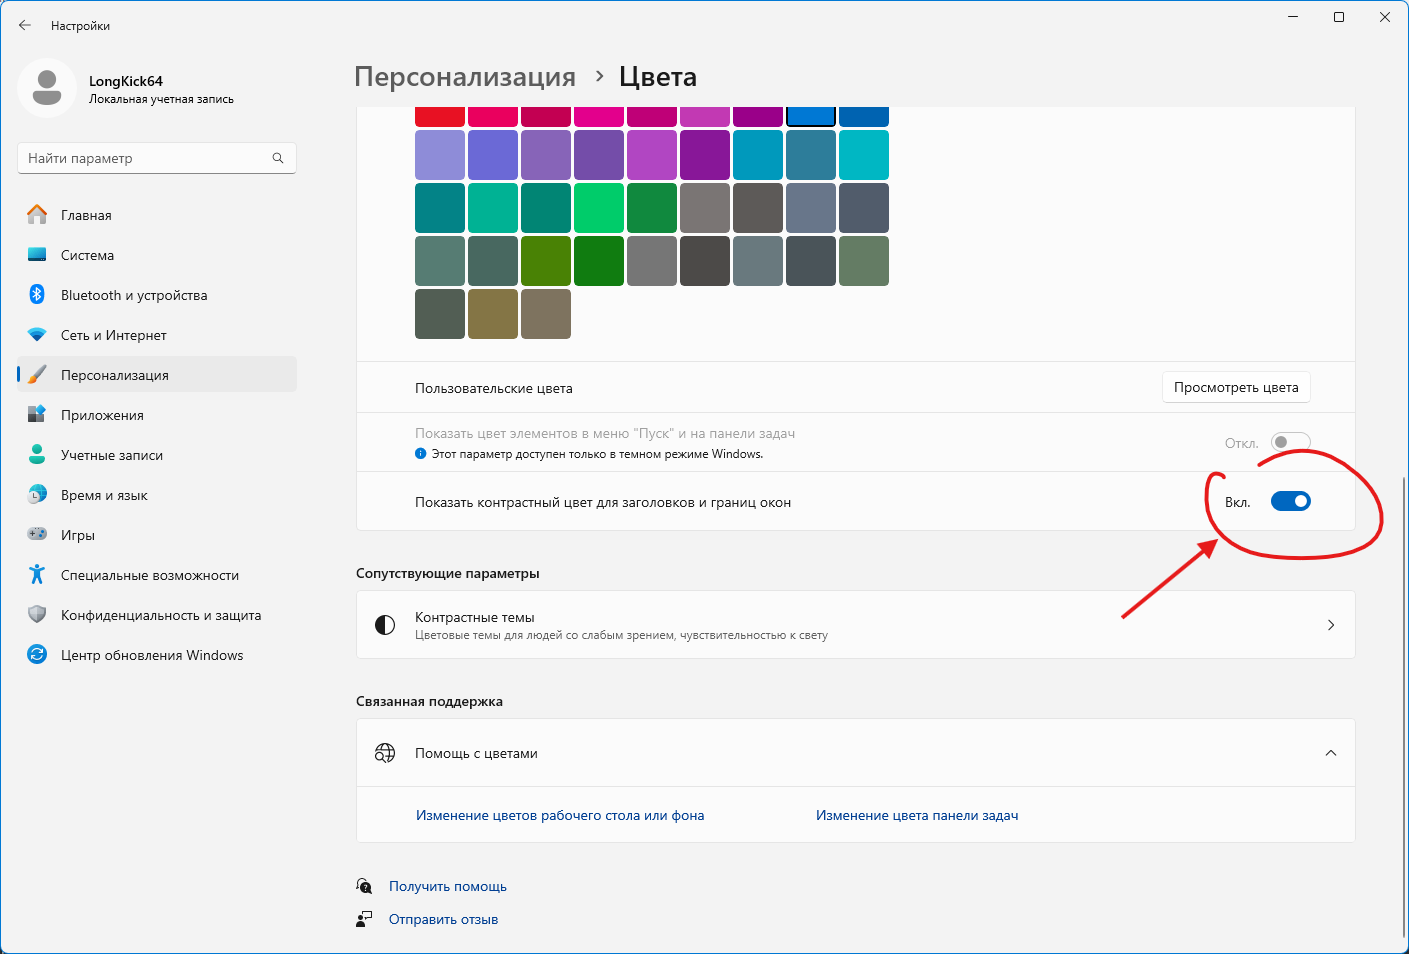
Task: Select the bright spring-green color swatch
Action: tap(599, 208)
